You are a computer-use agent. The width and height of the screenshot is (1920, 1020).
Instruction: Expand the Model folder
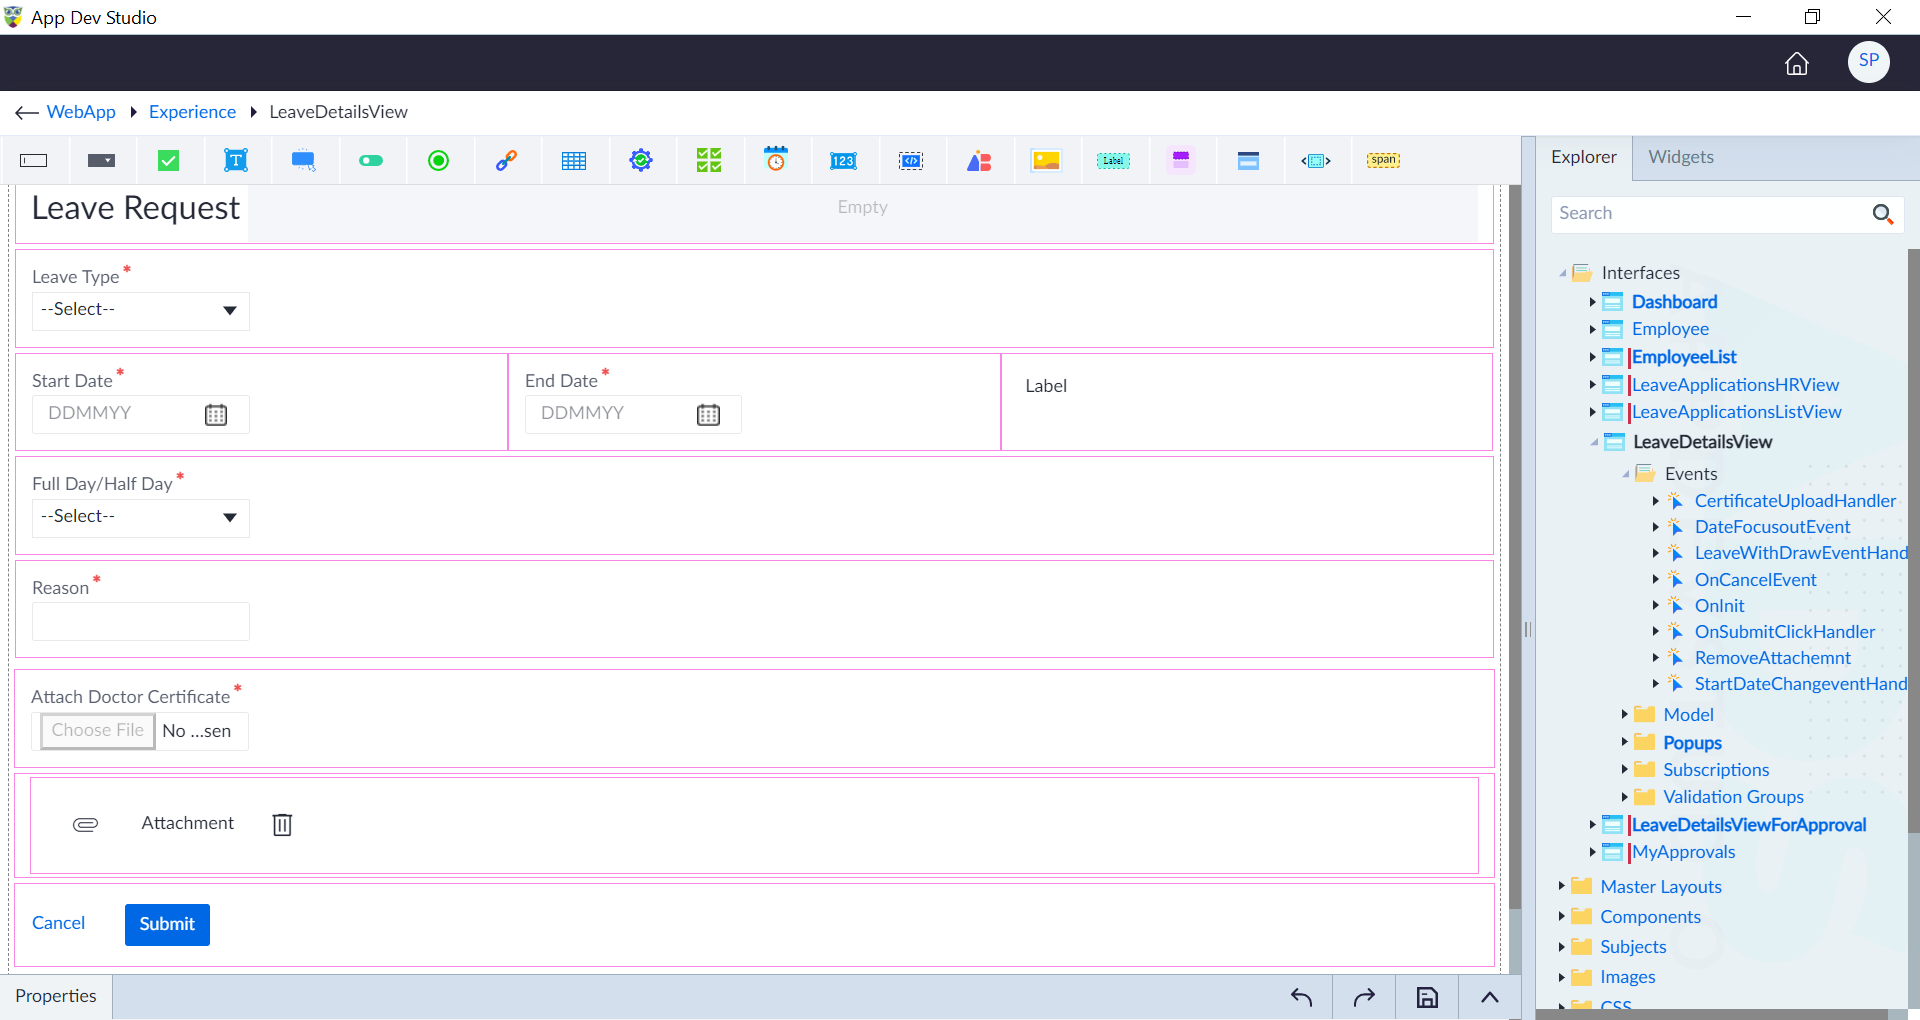coord(1625,714)
